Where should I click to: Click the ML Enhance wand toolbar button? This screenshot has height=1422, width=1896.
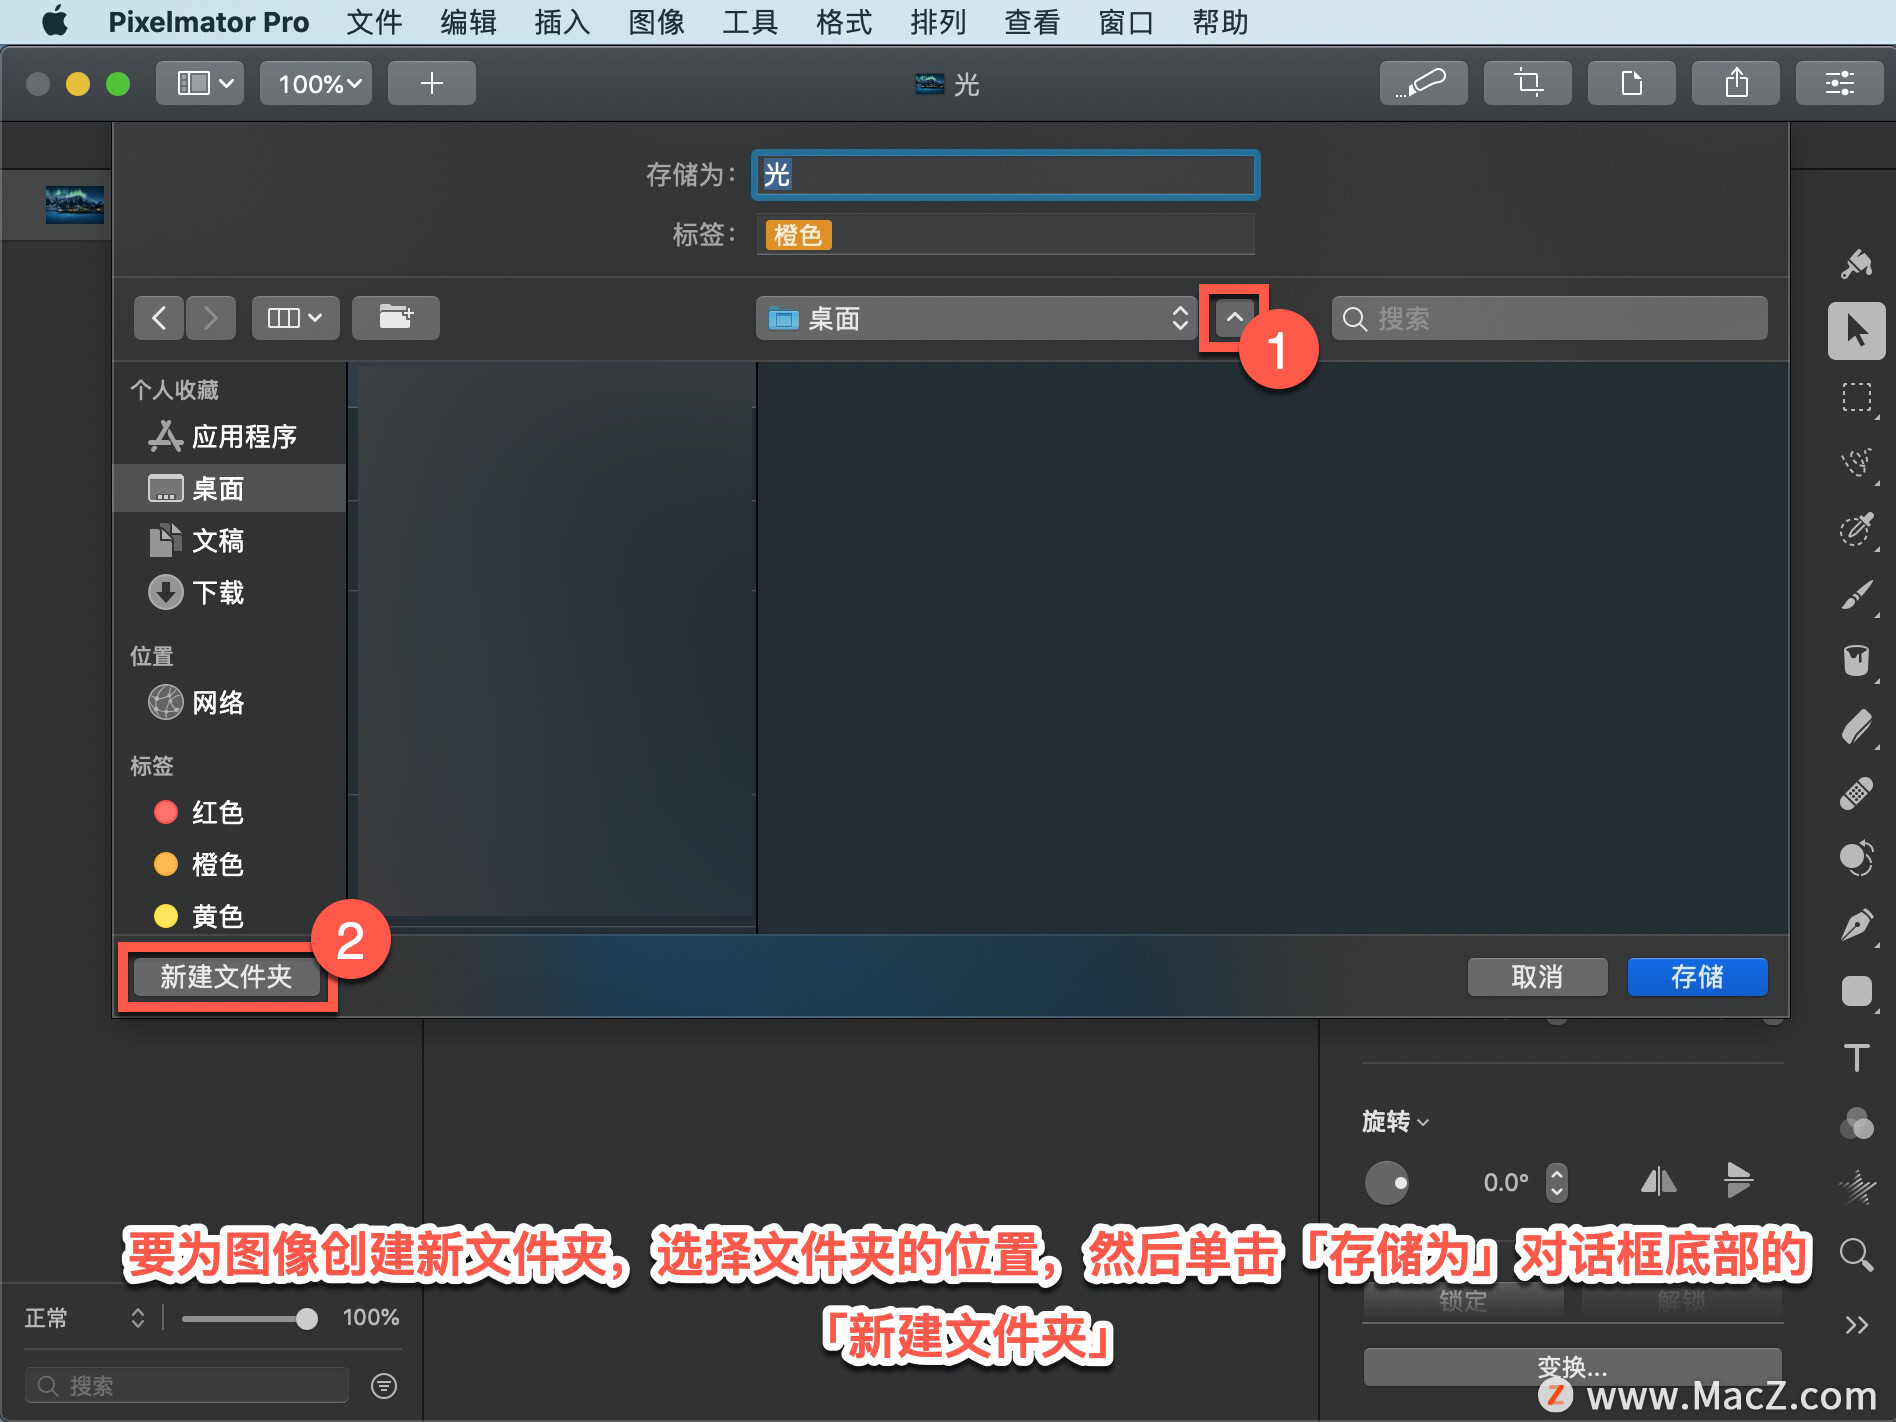tap(1424, 83)
